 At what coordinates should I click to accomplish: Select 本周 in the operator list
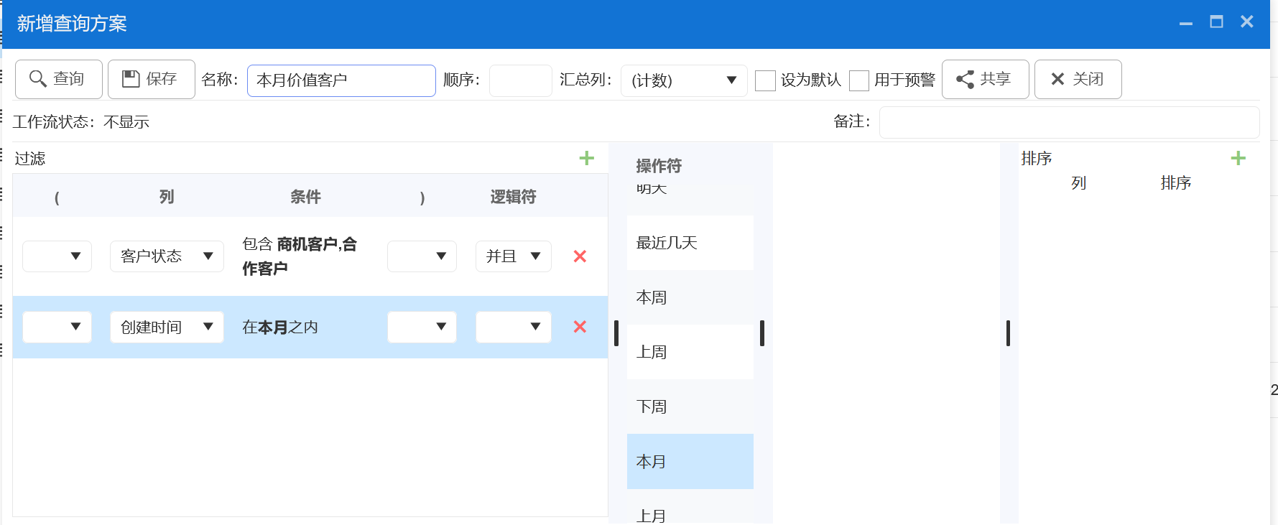pyautogui.click(x=689, y=298)
